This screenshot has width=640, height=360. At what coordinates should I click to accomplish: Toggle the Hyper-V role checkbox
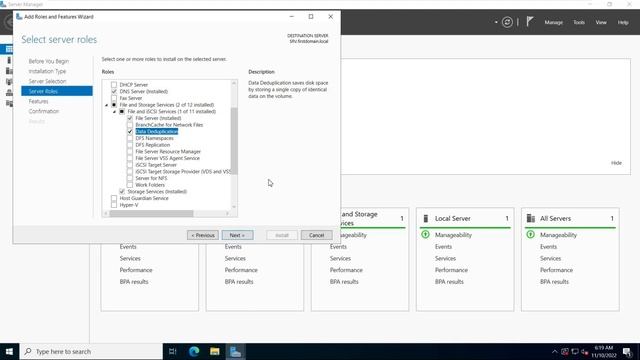[x=114, y=205]
